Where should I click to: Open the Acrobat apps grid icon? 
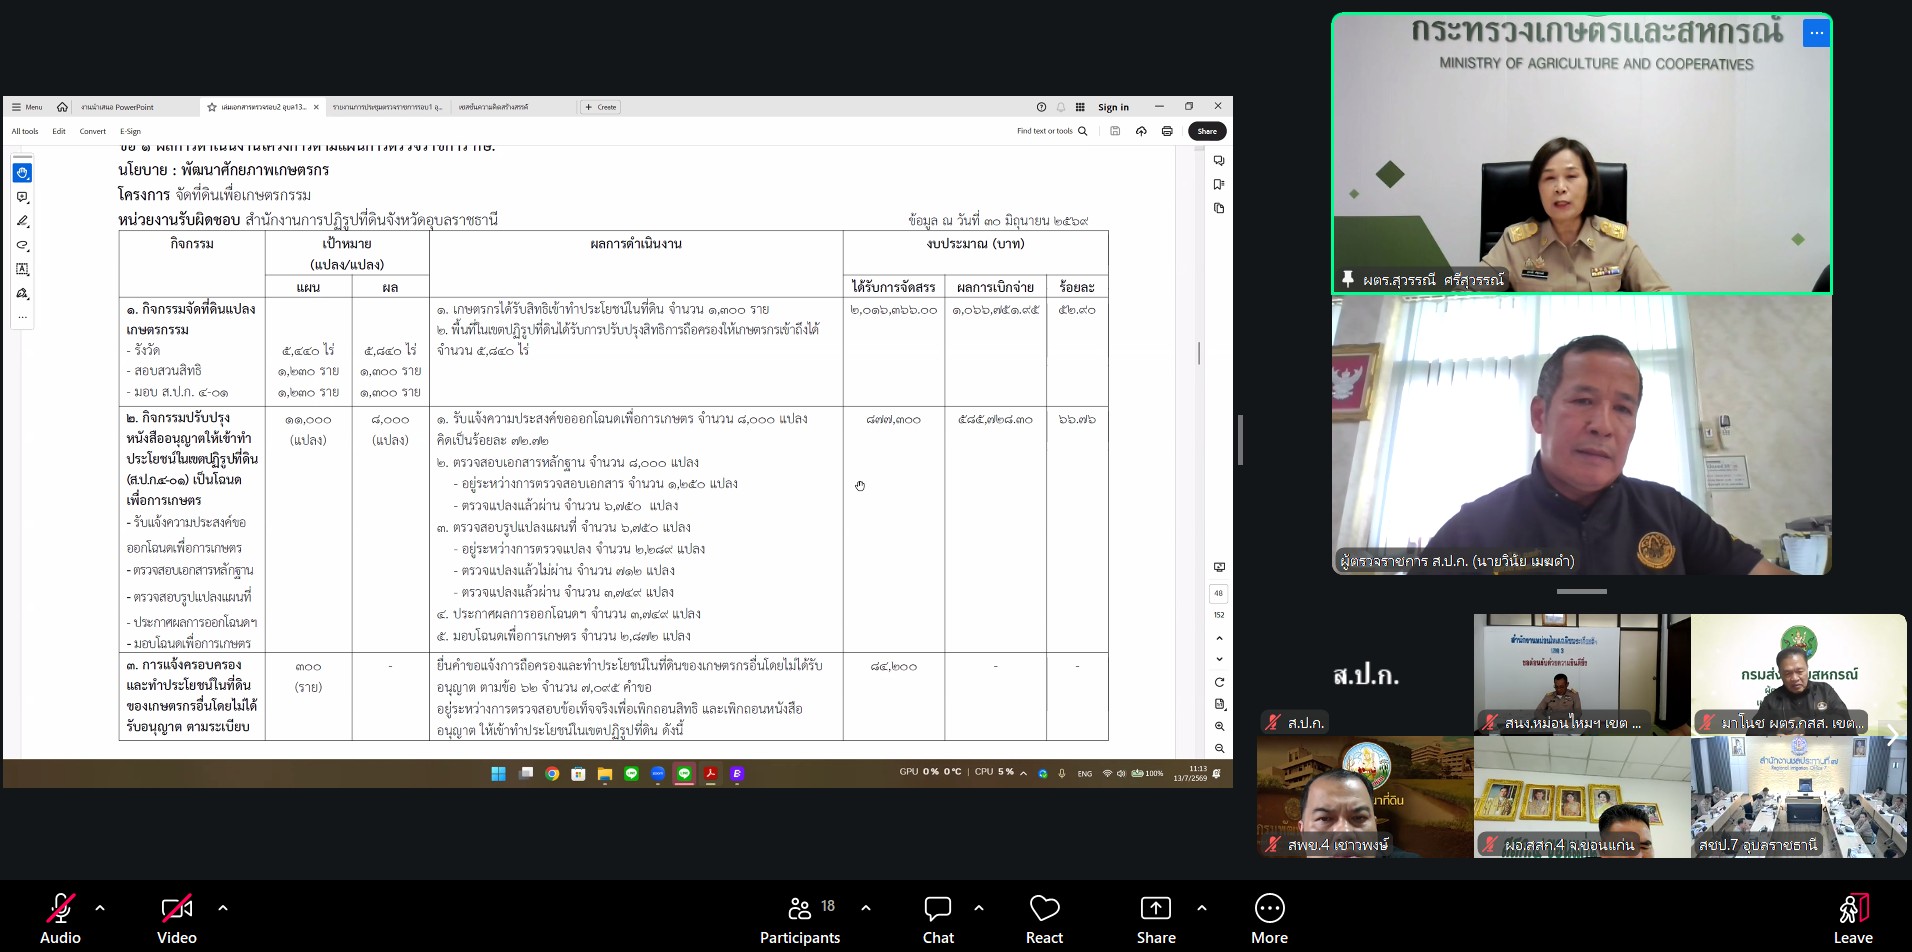click(1080, 107)
